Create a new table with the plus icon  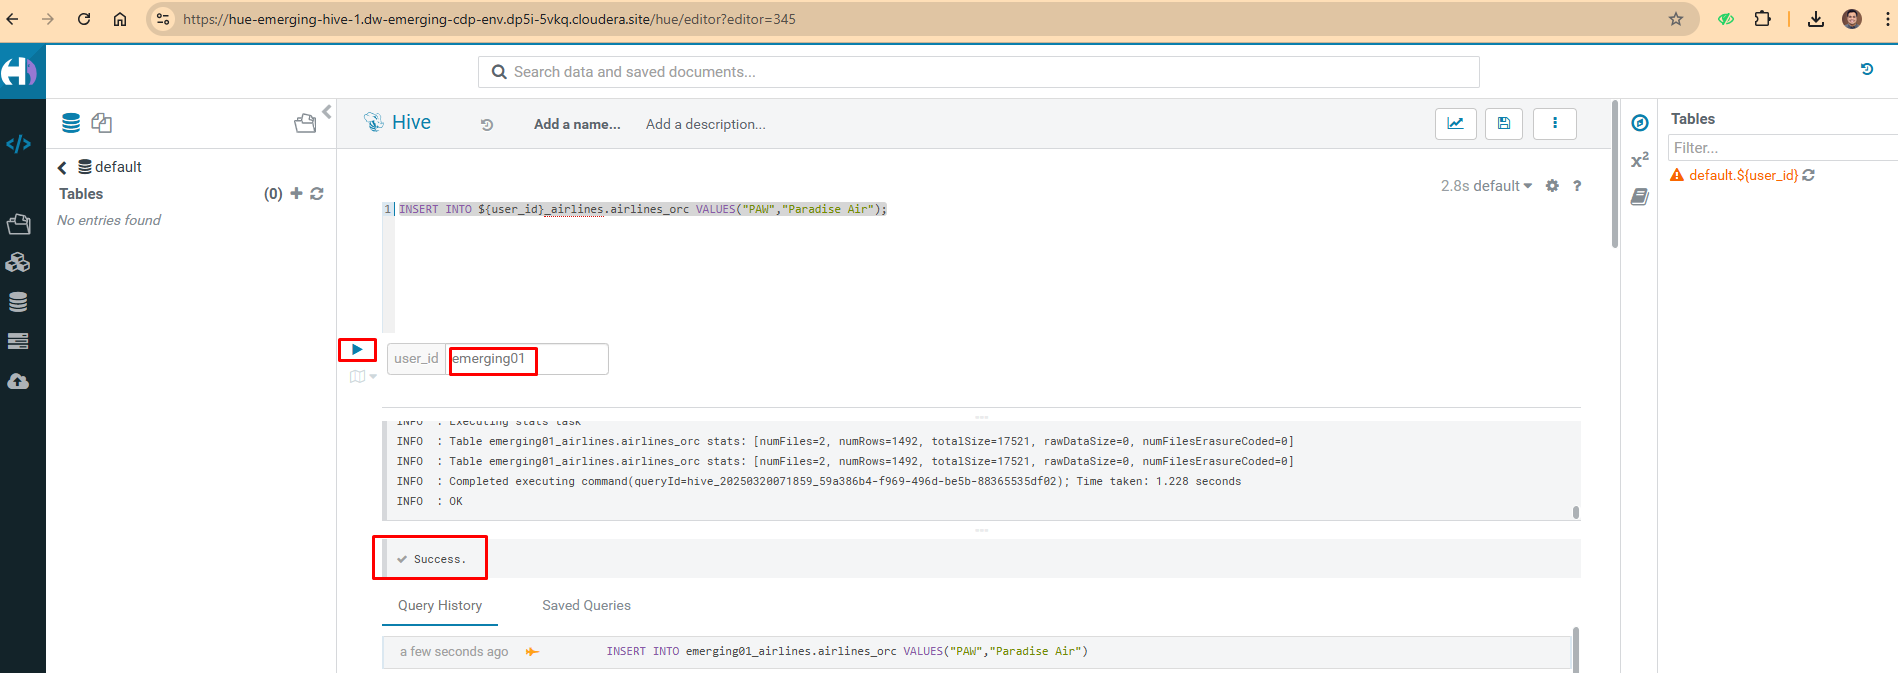tap(296, 193)
